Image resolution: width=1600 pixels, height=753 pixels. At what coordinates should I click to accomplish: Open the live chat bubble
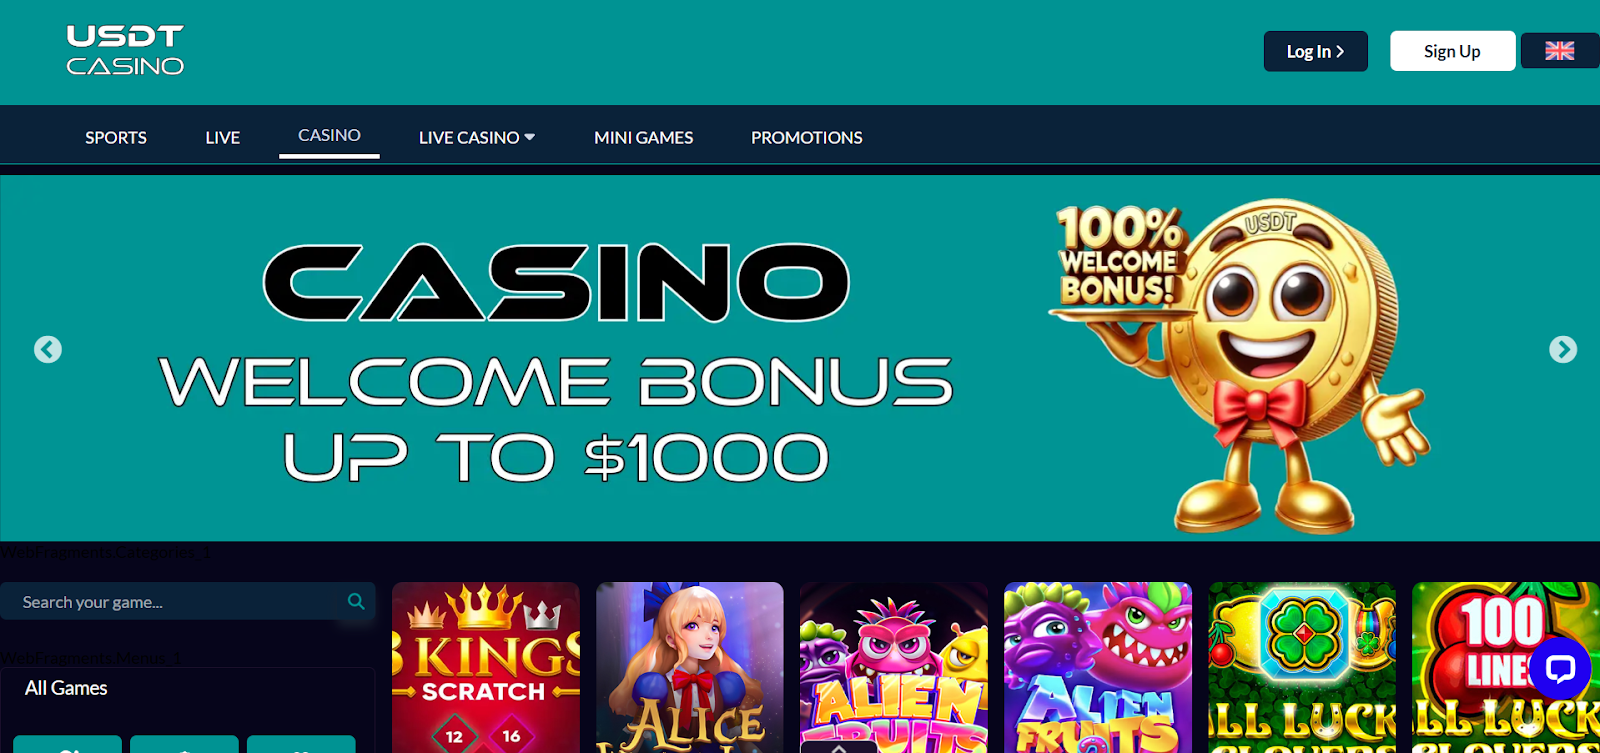pyautogui.click(x=1560, y=668)
